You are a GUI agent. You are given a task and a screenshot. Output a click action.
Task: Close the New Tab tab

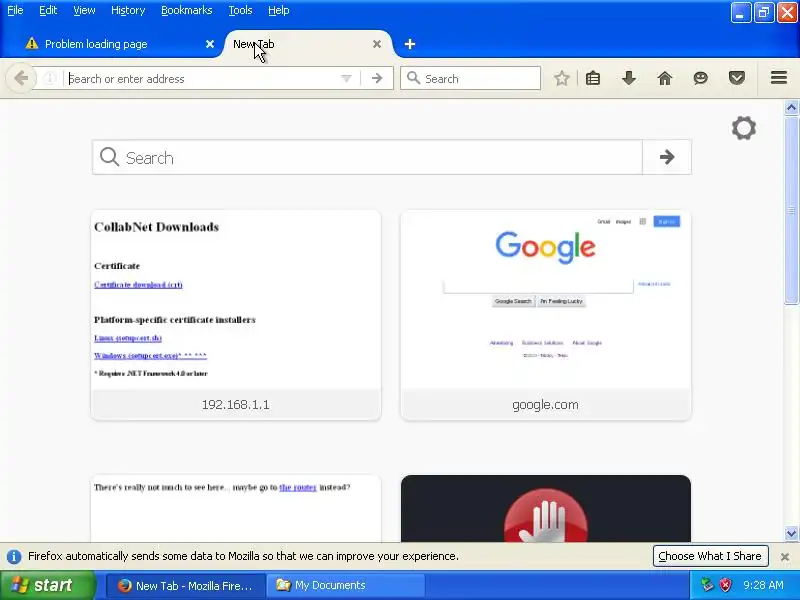[377, 44]
